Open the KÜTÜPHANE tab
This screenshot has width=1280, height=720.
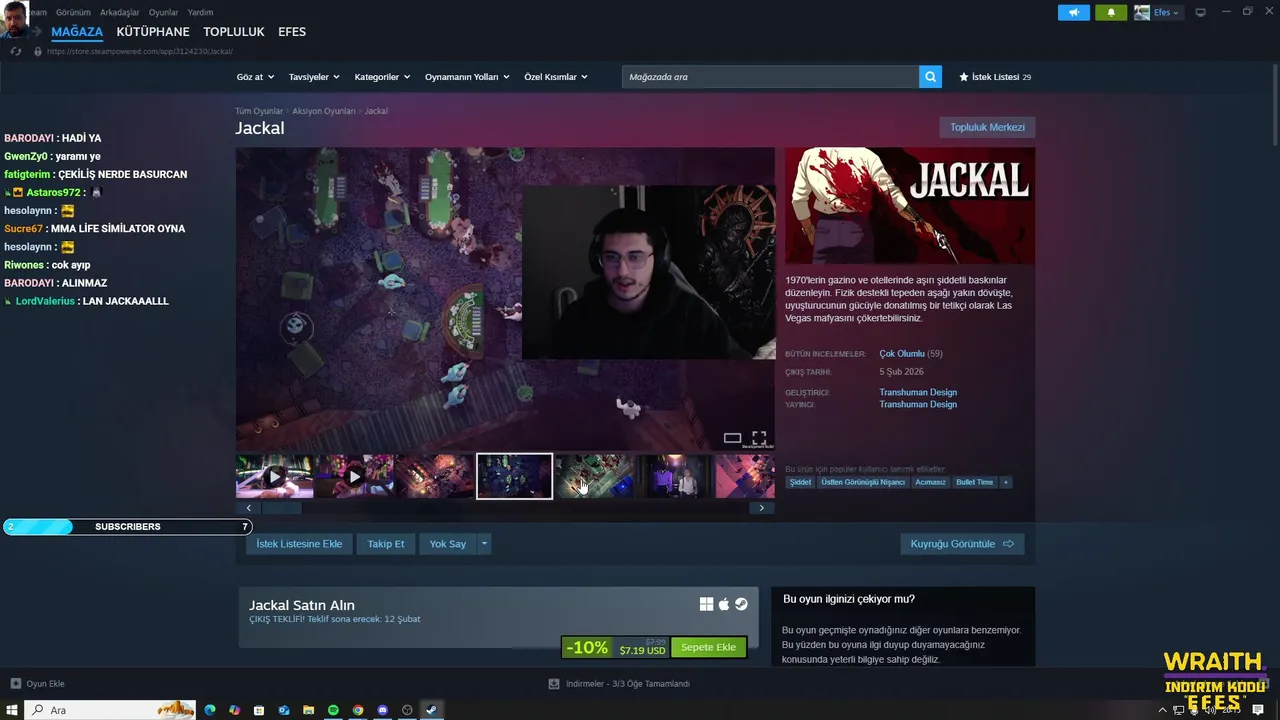(153, 32)
